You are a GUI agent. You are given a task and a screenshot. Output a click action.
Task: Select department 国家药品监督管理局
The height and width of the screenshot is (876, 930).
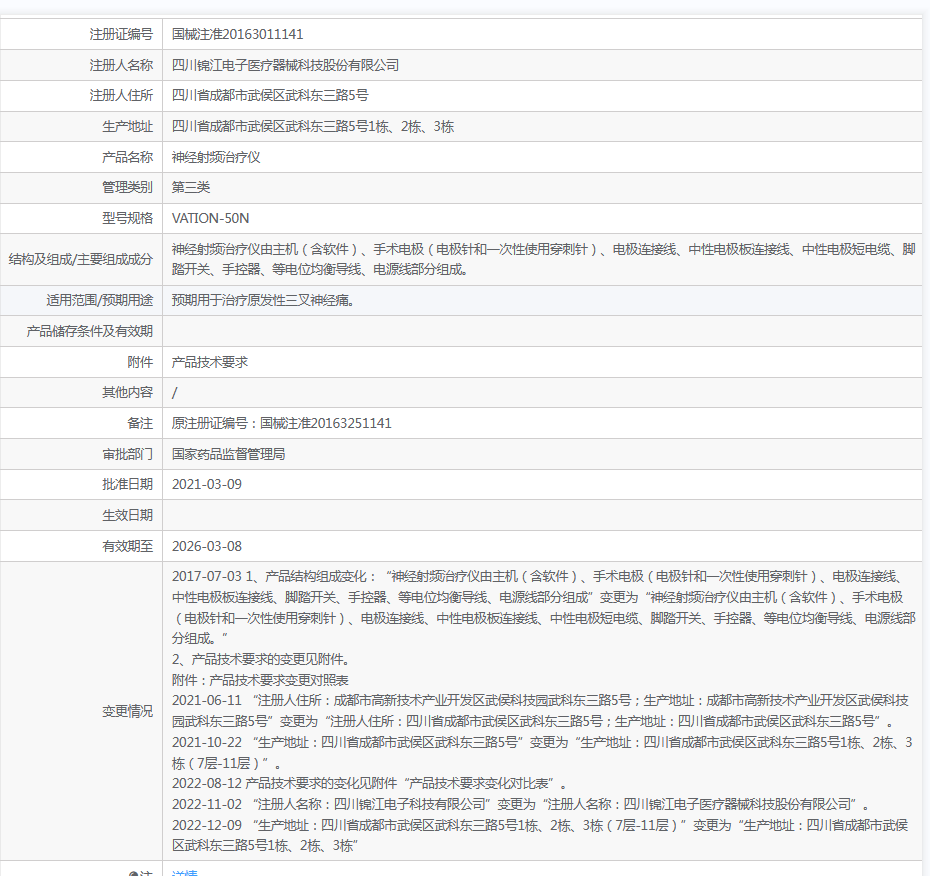[x=228, y=454]
